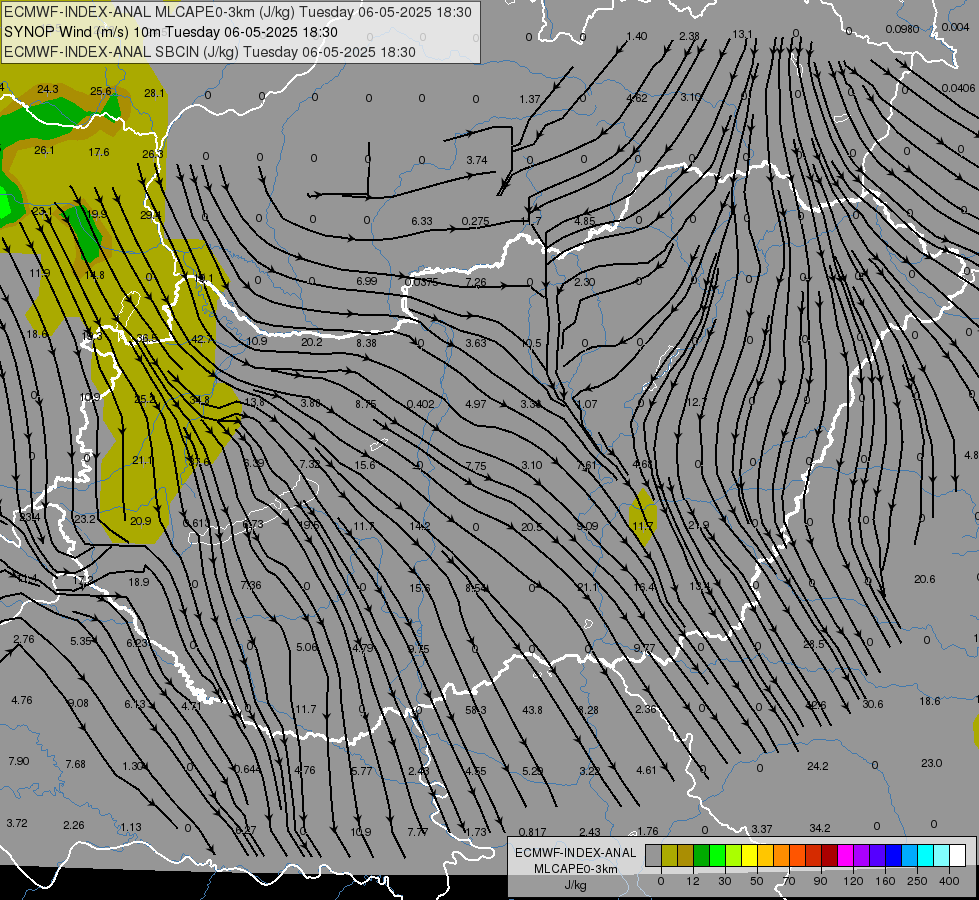Image resolution: width=979 pixels, height=900 pixels.
Task: Click the map value '25.6'
Action: [101, 91]
